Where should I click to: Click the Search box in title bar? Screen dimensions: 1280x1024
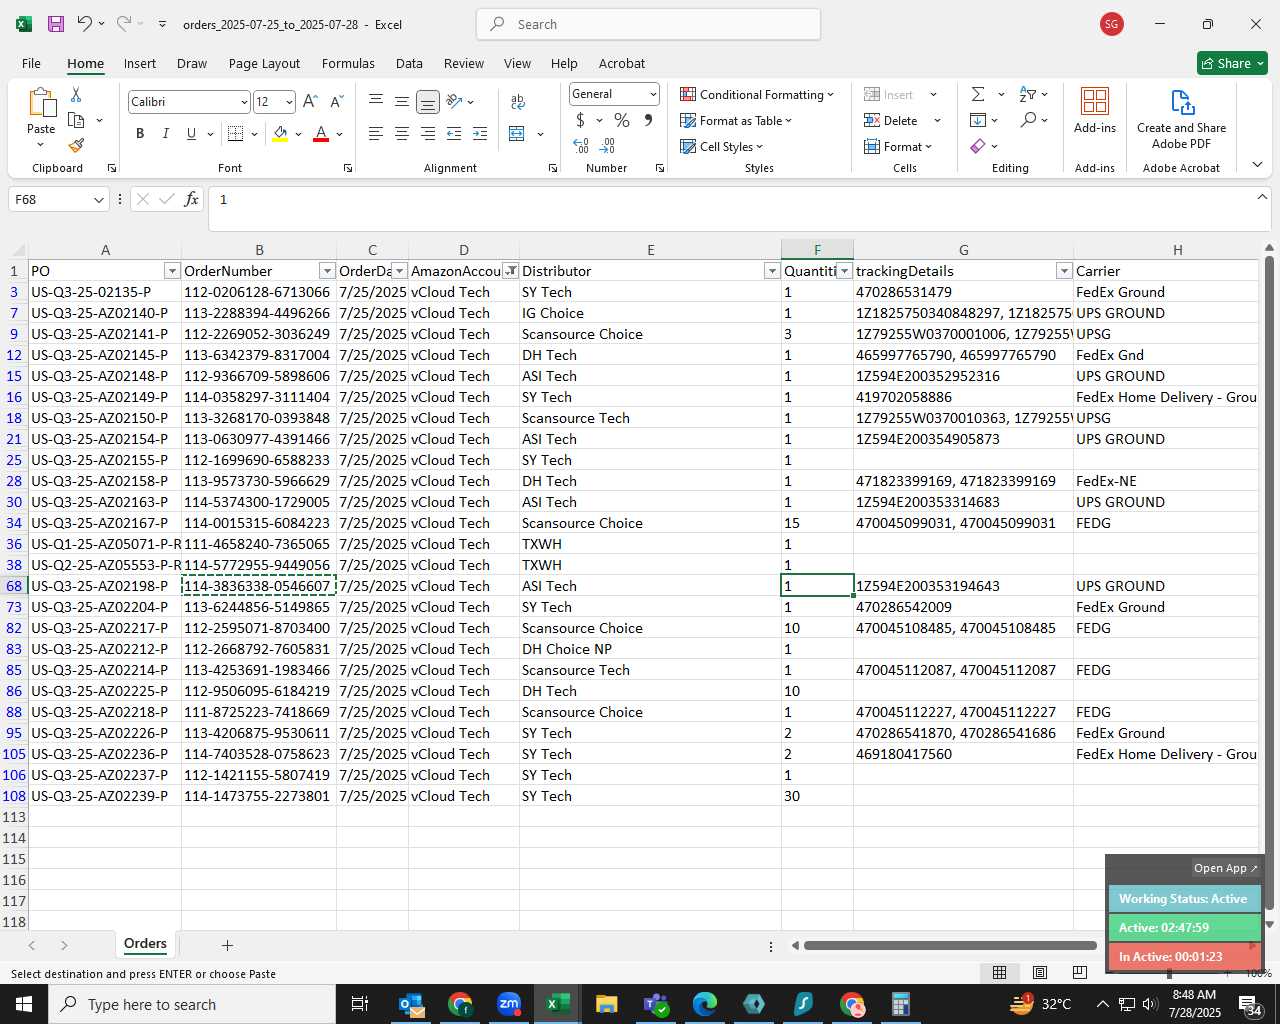648,24
